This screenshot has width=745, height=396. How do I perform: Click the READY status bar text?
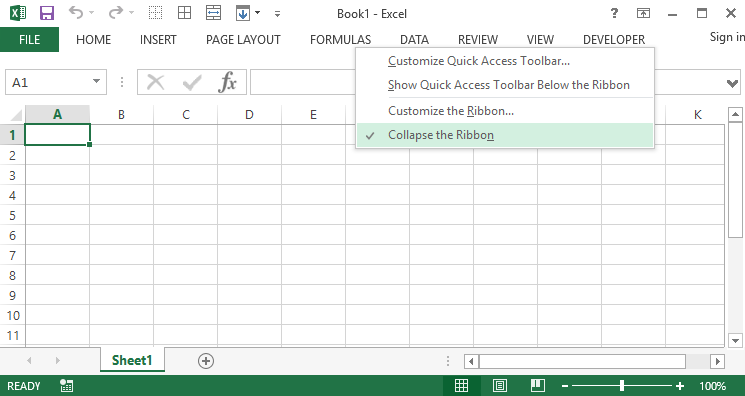pos(24,386)
